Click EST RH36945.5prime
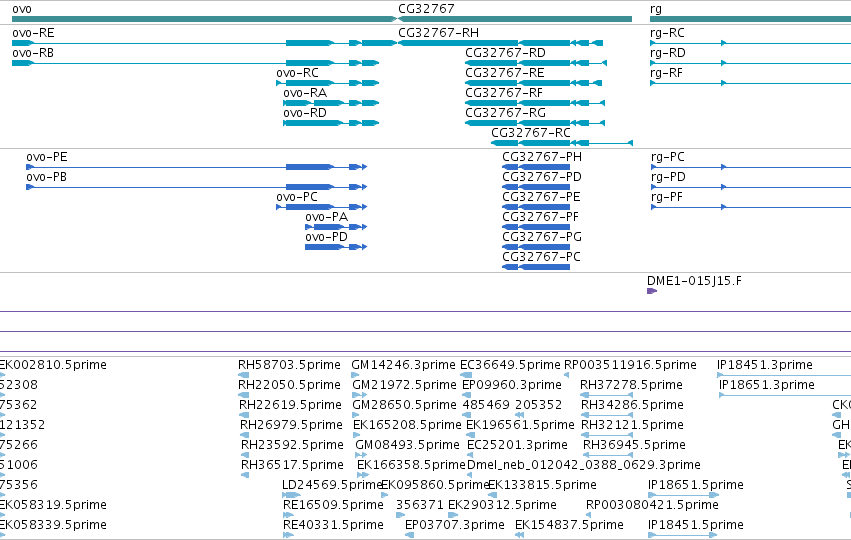851x540 pixels. 634,445
